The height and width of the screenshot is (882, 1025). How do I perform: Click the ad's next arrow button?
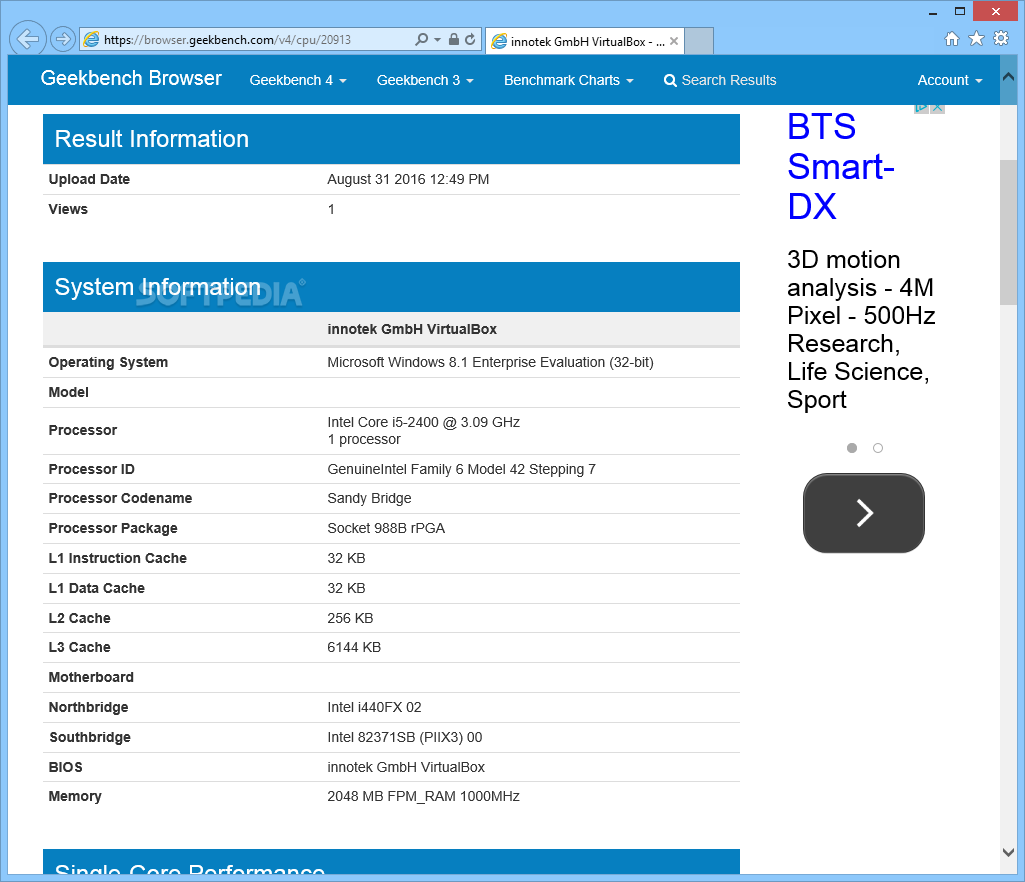[x=864, y=513]
